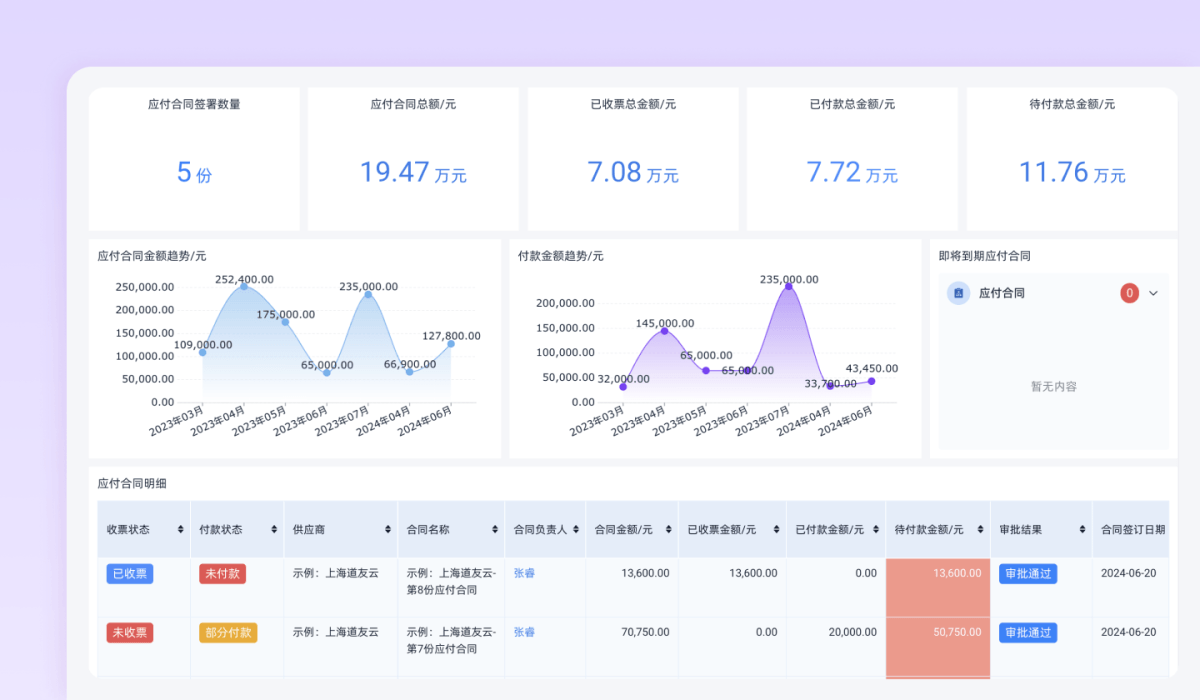This screenshot has width=1200, height=700.
Task: Sort the table by 收票状态 column arrows
Action: tap(181, 529)
